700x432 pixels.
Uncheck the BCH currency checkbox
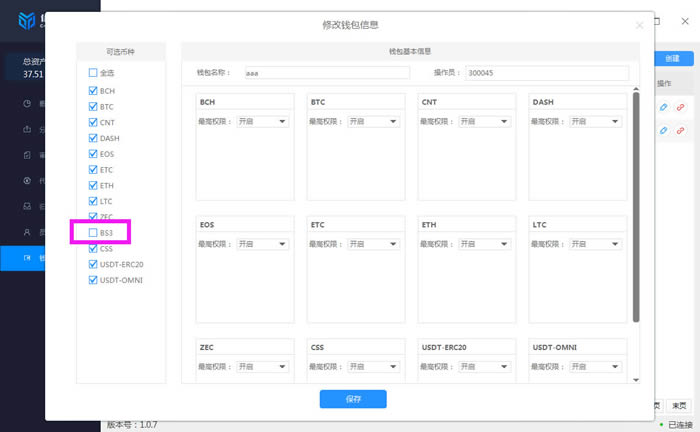[x=93, y=91]
